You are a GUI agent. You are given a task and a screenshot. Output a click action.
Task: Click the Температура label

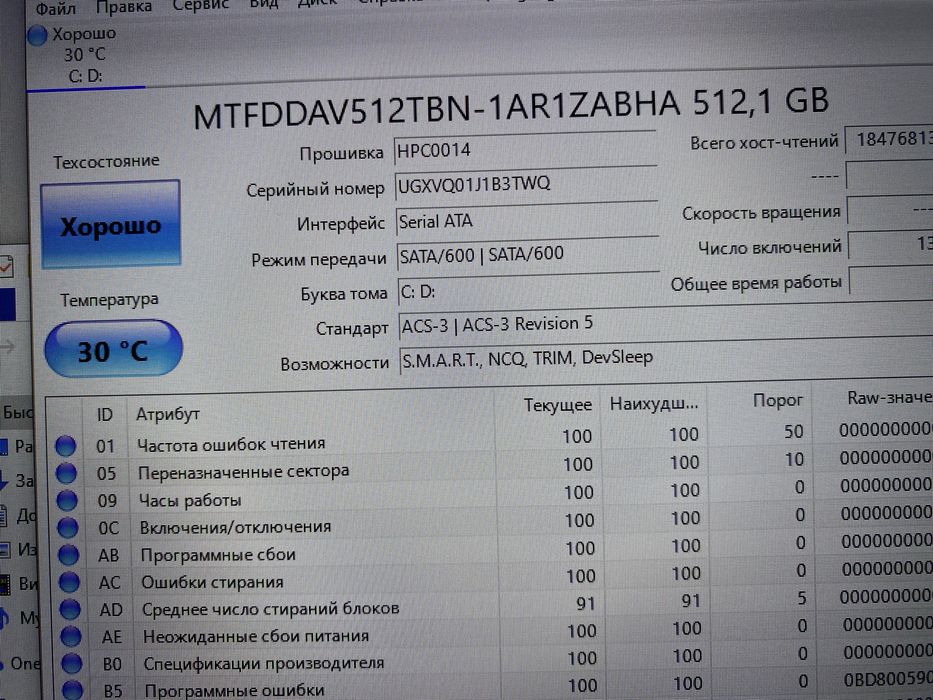coord(109,299)
